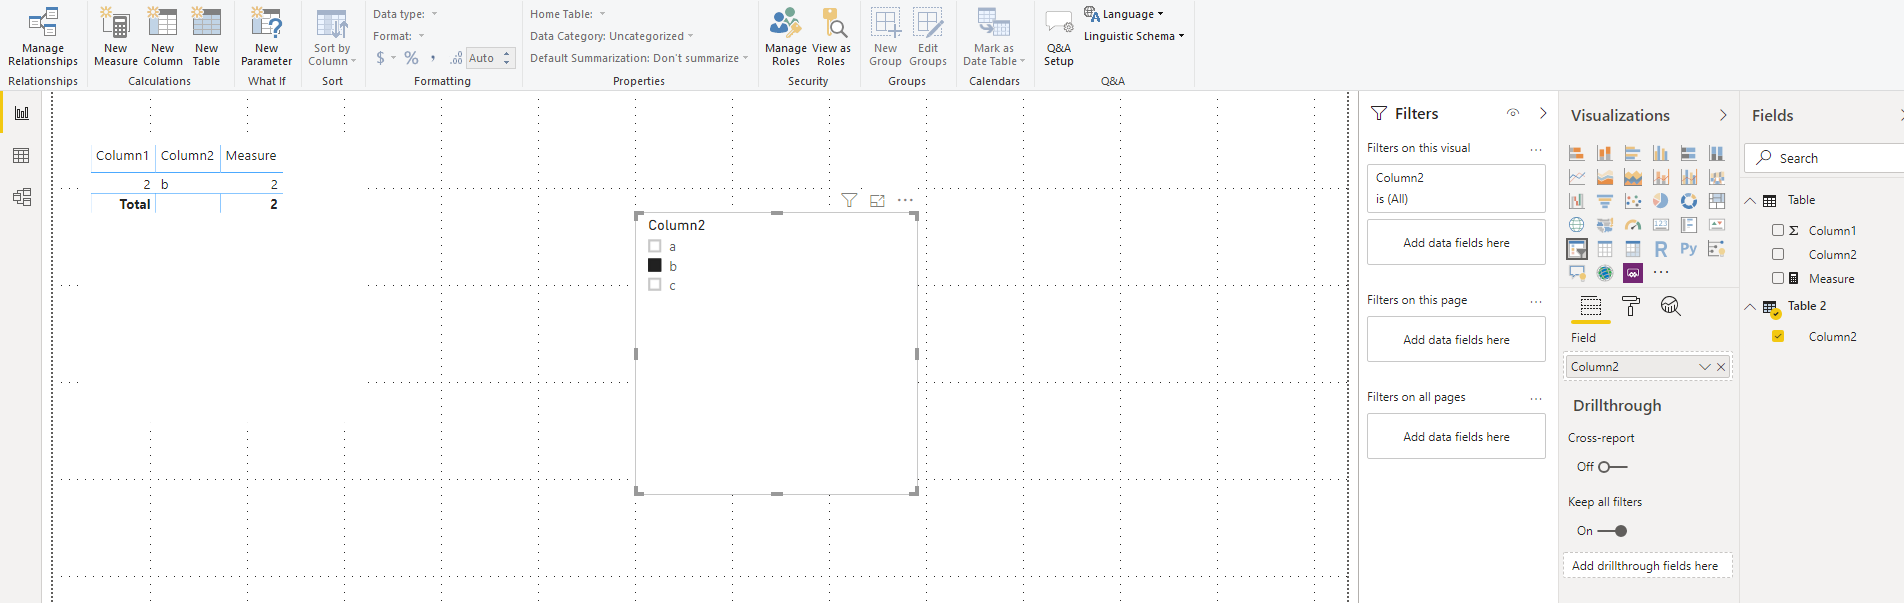The image size is (1904, 603).
Task: Open Q&A Setup
Action: [1059, 37]
